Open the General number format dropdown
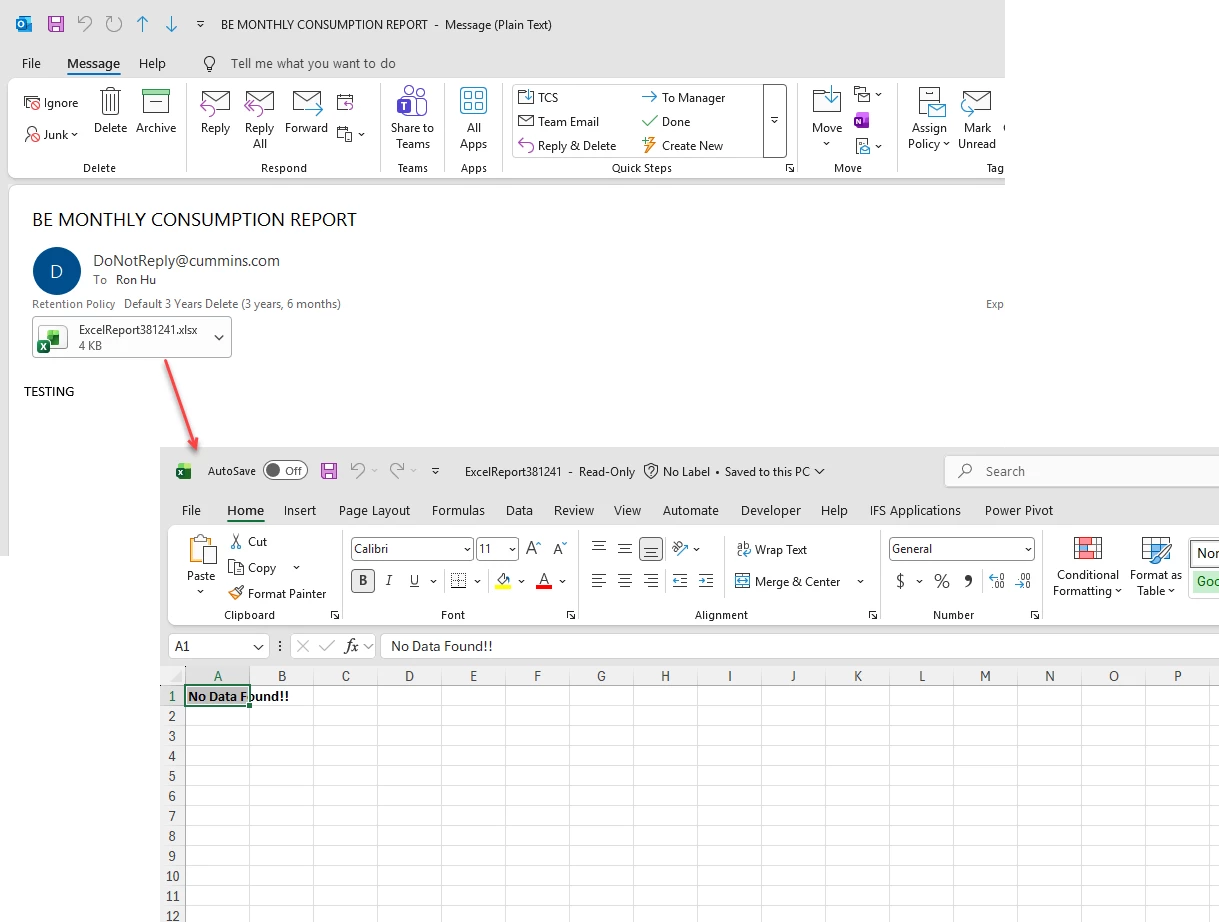 pyautogui.click(x=1028, y=549)
